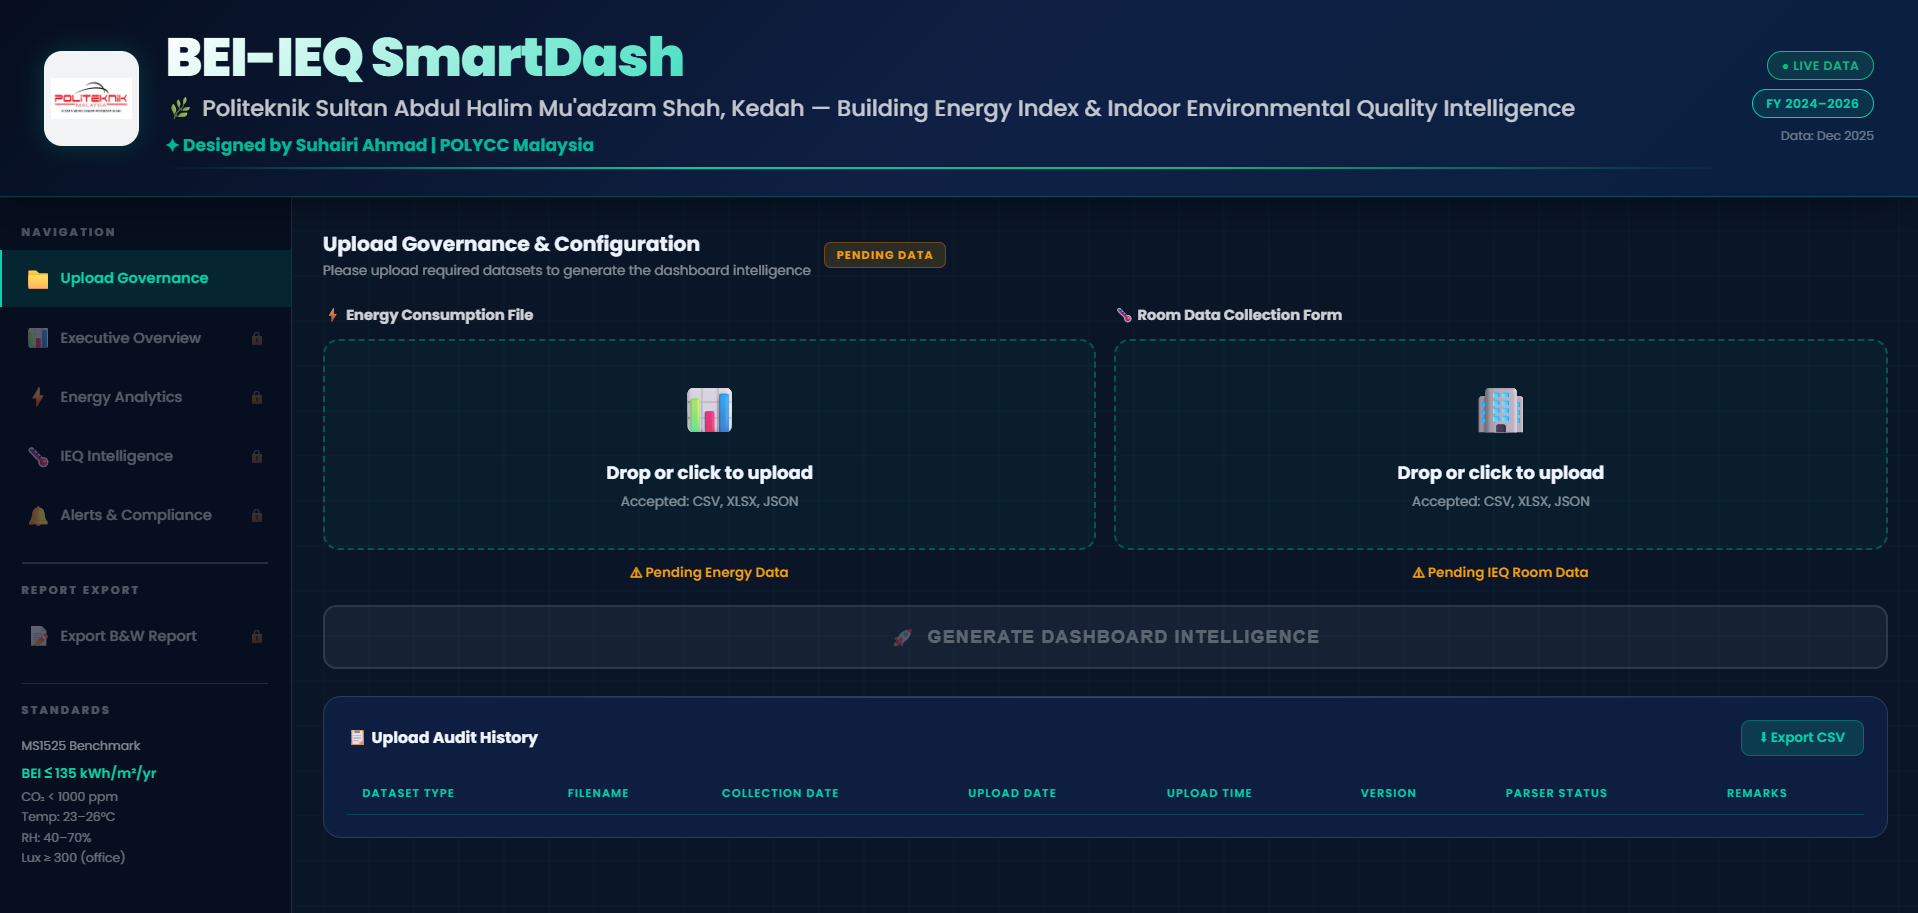This screenshot has height=913, width=1918.
Task: Click the building icon in room data upload zone
Action: pyautogui.click(x=1500, y=410)
